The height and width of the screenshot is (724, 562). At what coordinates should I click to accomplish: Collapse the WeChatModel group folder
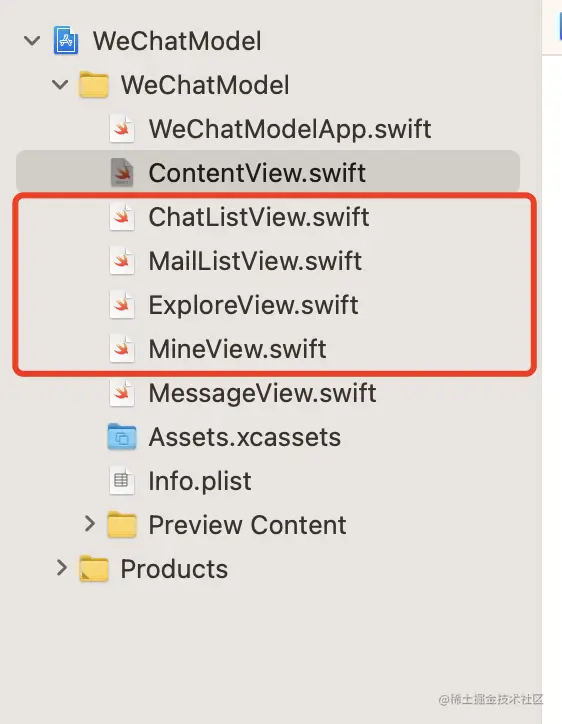pyautogui.click(x=60, y=84)
